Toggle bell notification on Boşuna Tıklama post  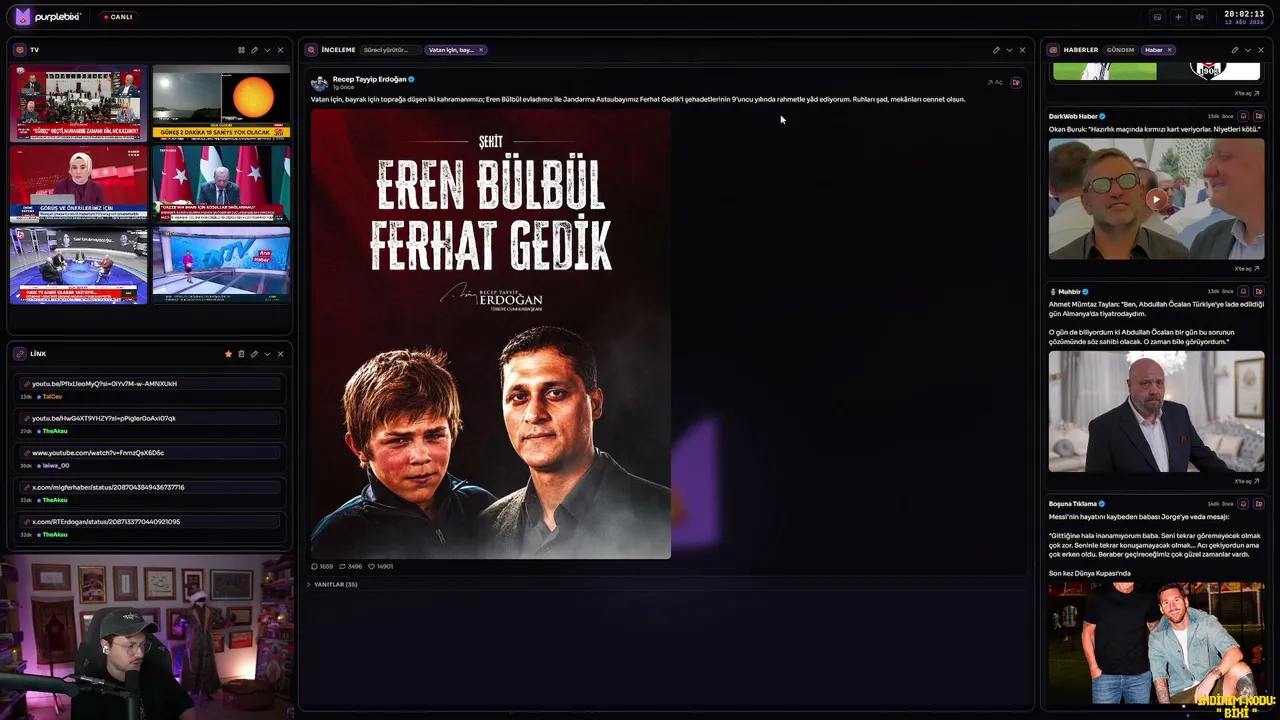point(1244,504)
